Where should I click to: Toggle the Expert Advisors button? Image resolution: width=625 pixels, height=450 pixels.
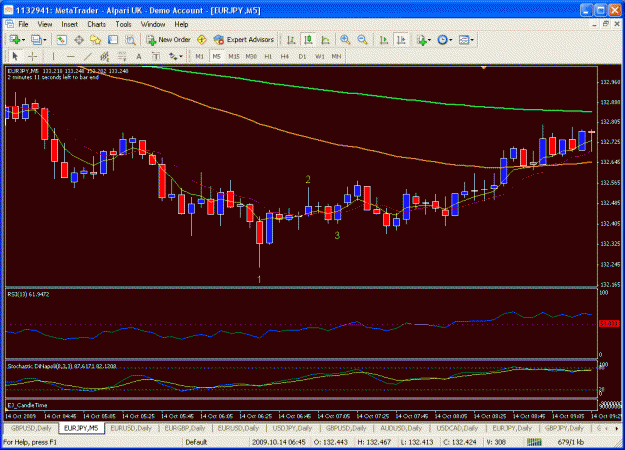click(244, 39)
